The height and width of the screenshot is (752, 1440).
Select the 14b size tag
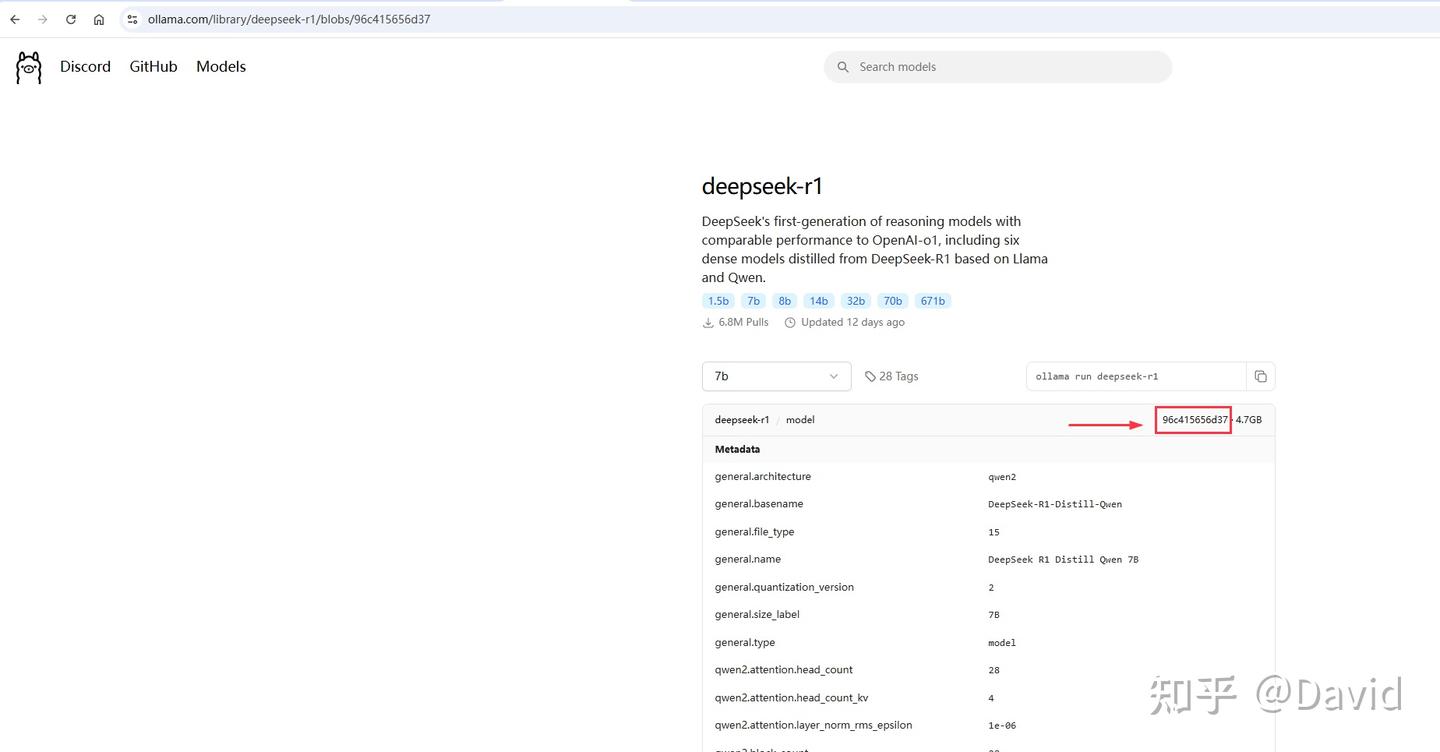pos(819,301)
